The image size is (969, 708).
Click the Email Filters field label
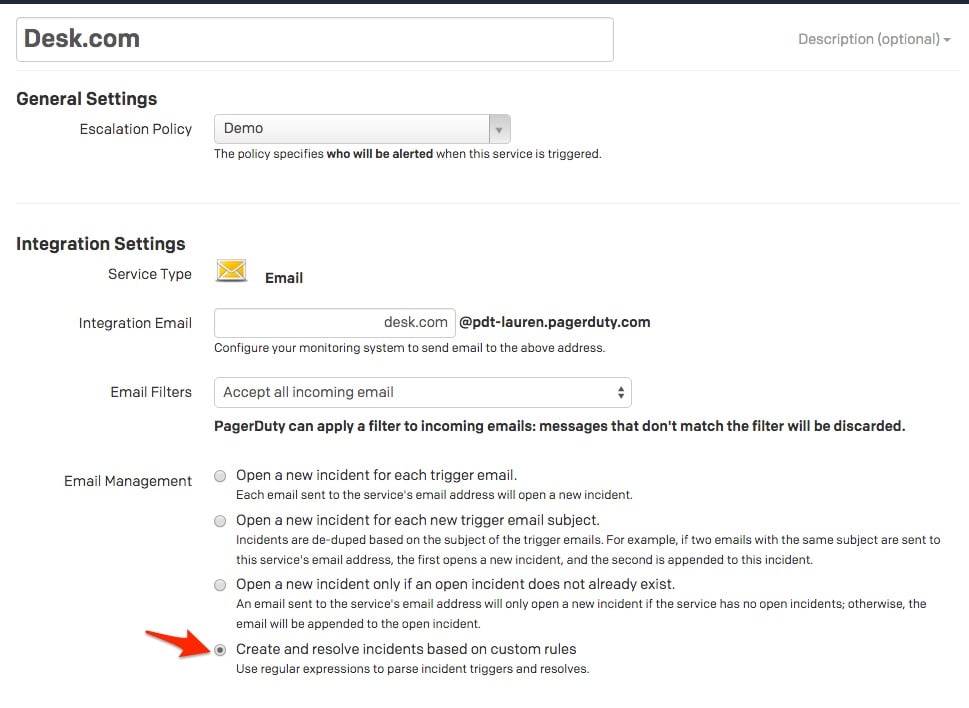tap(150, 392)
